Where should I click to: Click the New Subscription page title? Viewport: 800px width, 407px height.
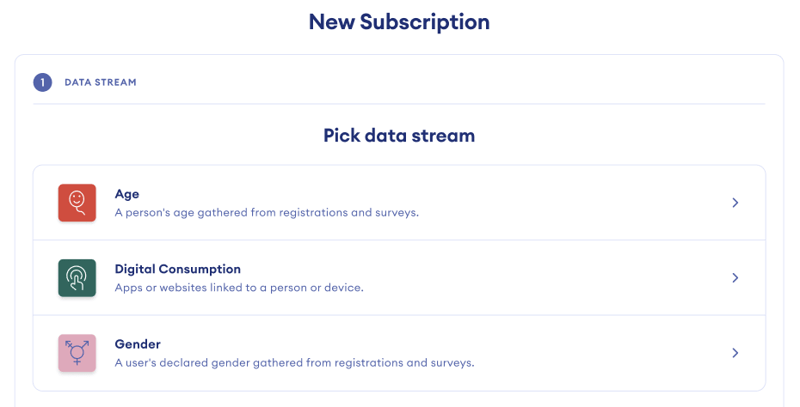[x=399, y=22]
